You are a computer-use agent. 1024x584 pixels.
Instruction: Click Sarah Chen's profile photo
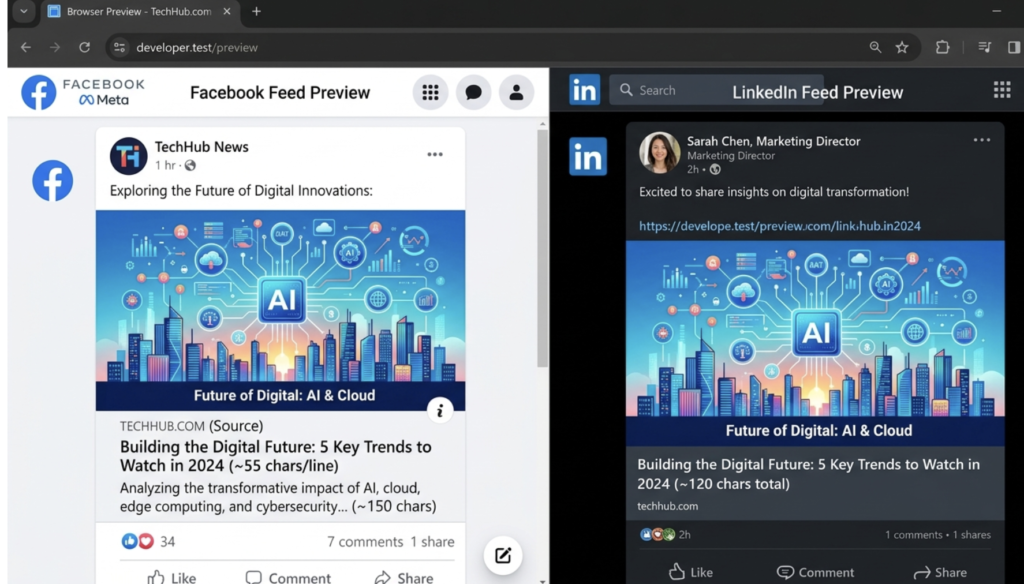[659, 152]
